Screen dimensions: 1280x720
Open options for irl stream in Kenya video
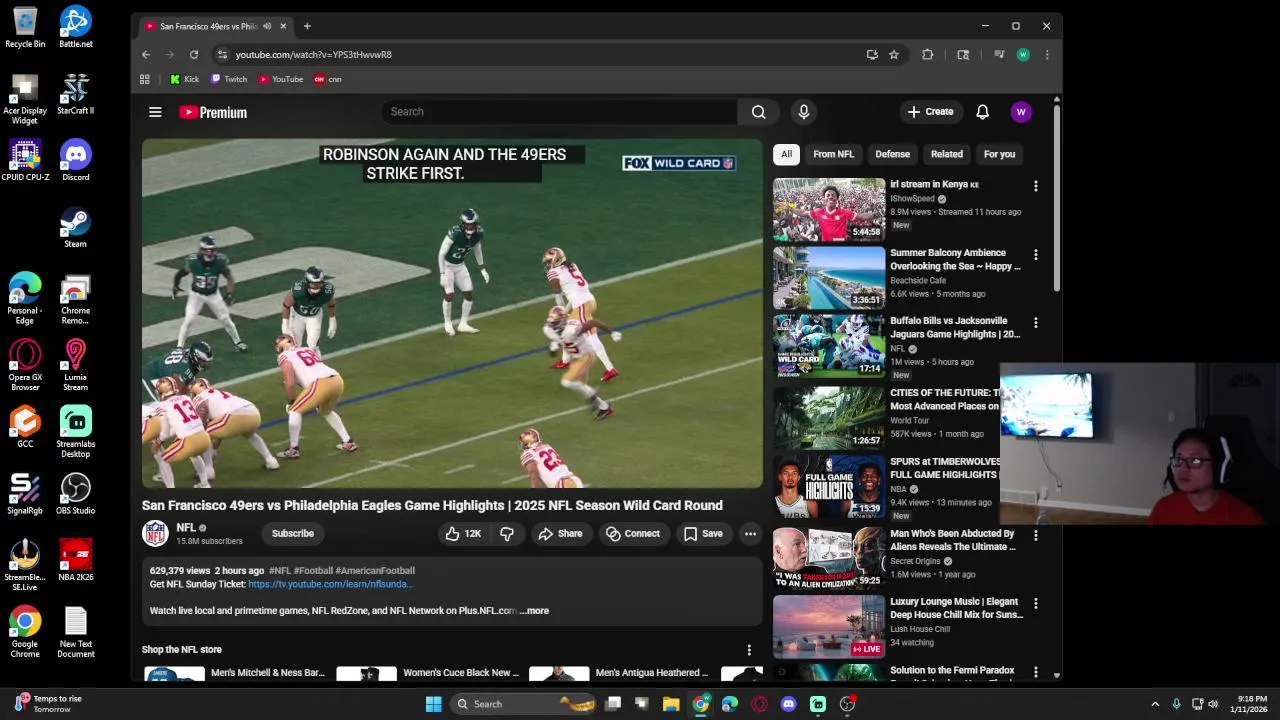(1035, 186)
